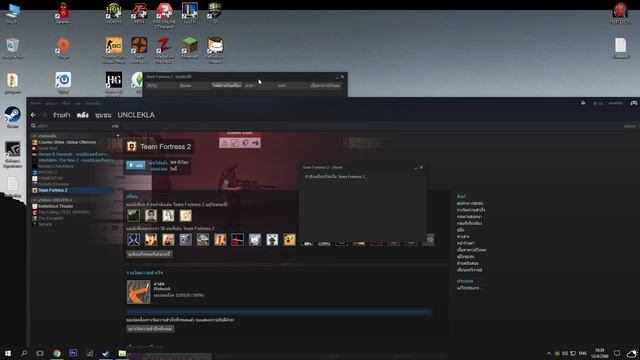Open the Steam menu in the top bar
Viewport: 640px width, 360px height.
[x=36, y=103]
